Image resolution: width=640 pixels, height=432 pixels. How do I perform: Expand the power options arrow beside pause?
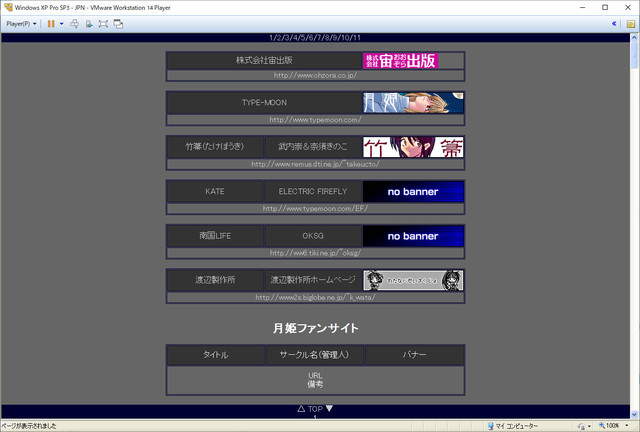point(62,24)
